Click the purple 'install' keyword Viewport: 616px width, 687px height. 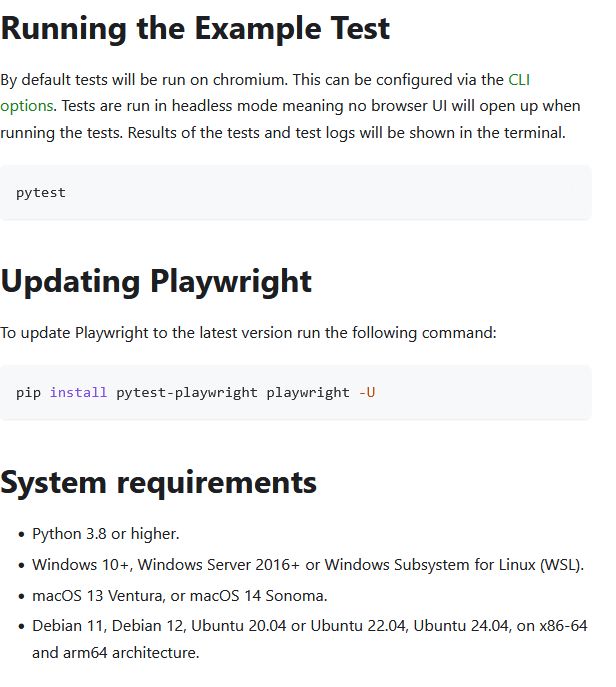(78, 392)
